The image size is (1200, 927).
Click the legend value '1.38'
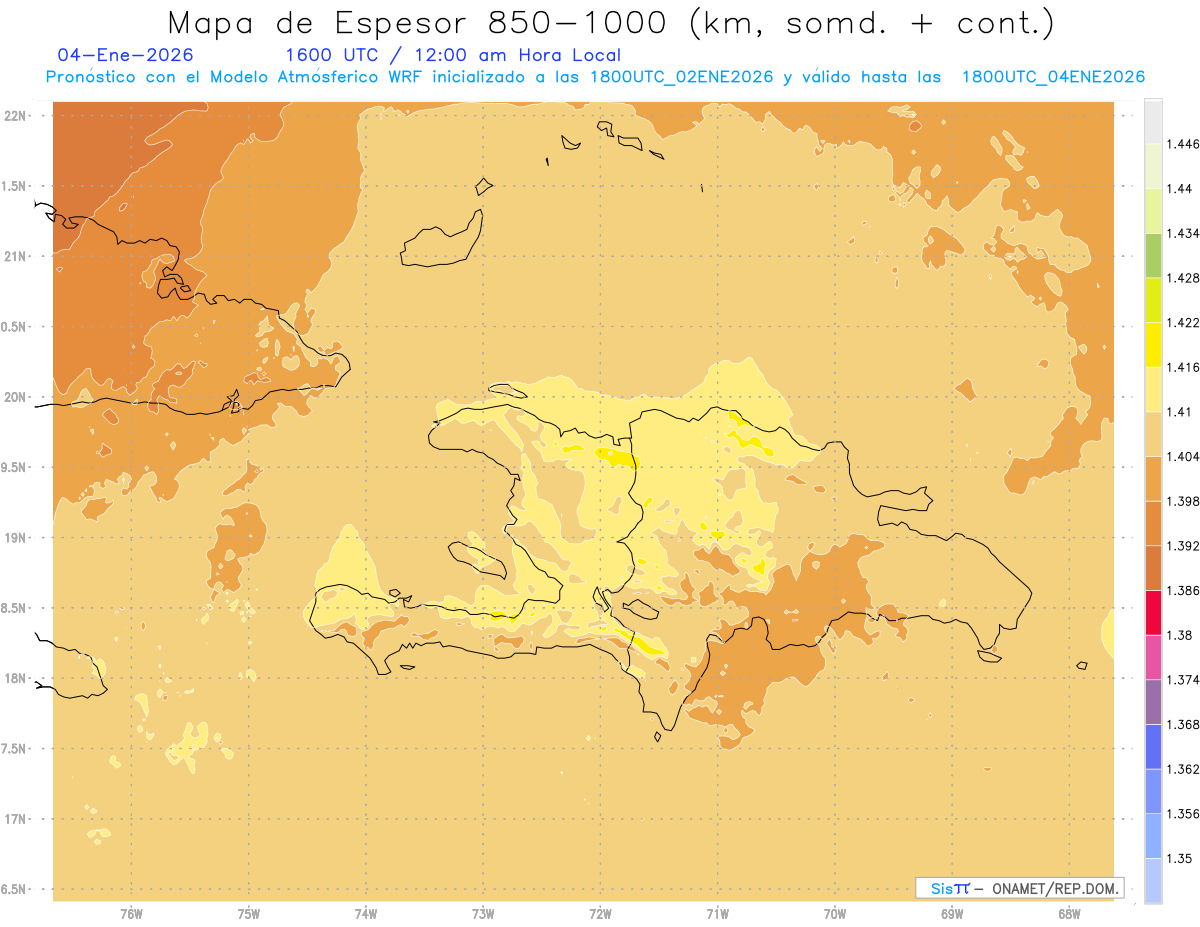(x=1180, y=635)
